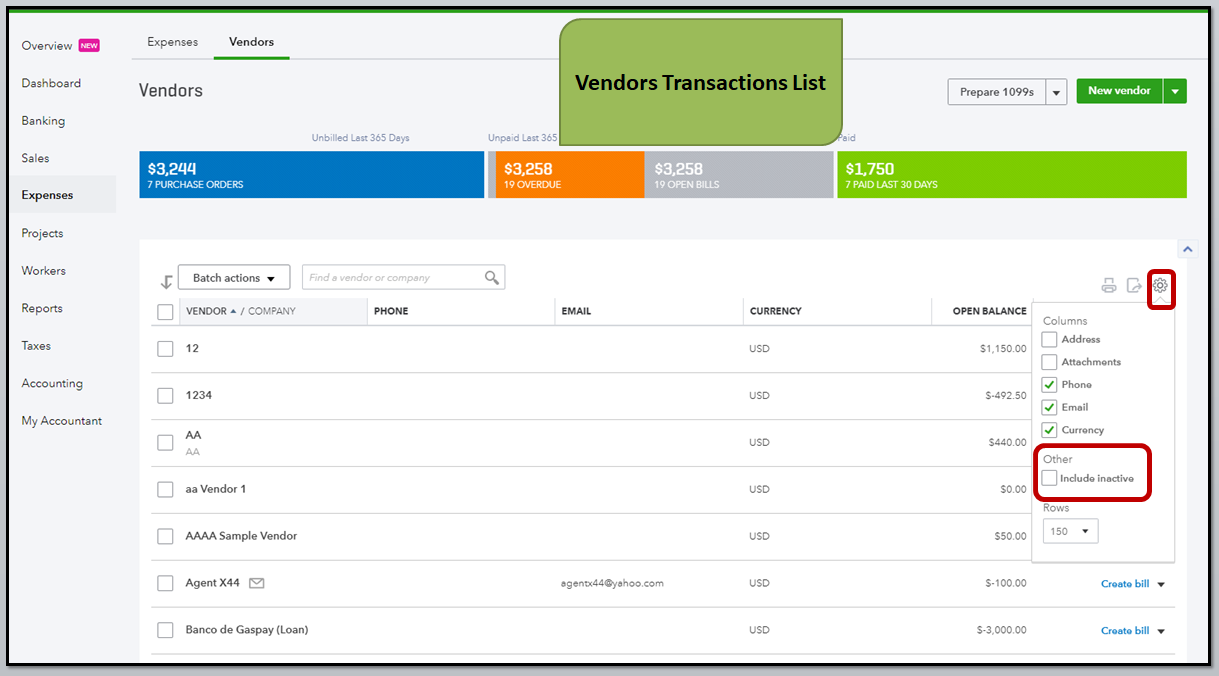Screen dimensions: 1219x676
Task: Click Create bill for Agent X44
Action: tap(1125, 584)
